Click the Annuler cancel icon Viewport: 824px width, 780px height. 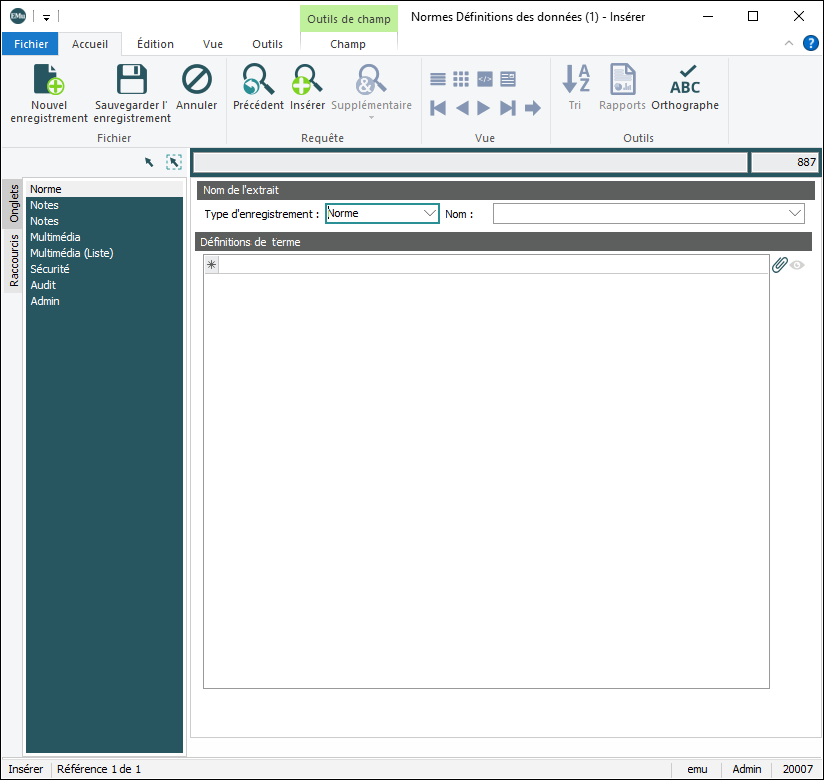197,81
